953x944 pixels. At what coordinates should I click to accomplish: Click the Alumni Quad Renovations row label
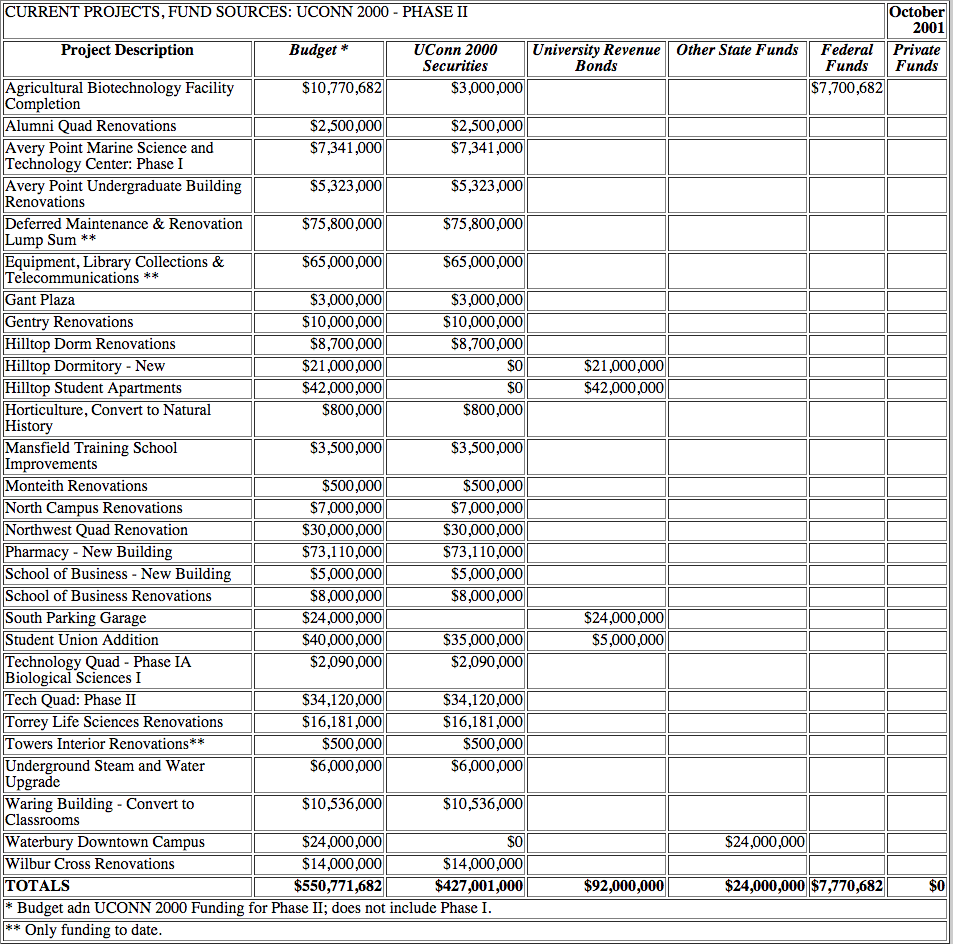(91, 126)
